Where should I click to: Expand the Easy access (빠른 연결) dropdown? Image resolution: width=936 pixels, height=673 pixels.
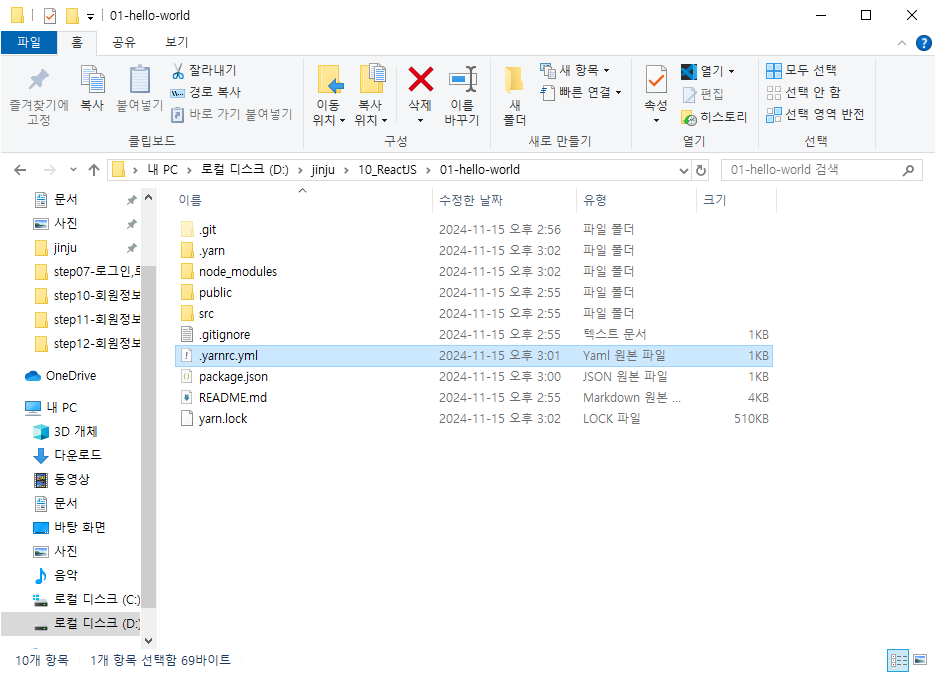coord(581,92)
